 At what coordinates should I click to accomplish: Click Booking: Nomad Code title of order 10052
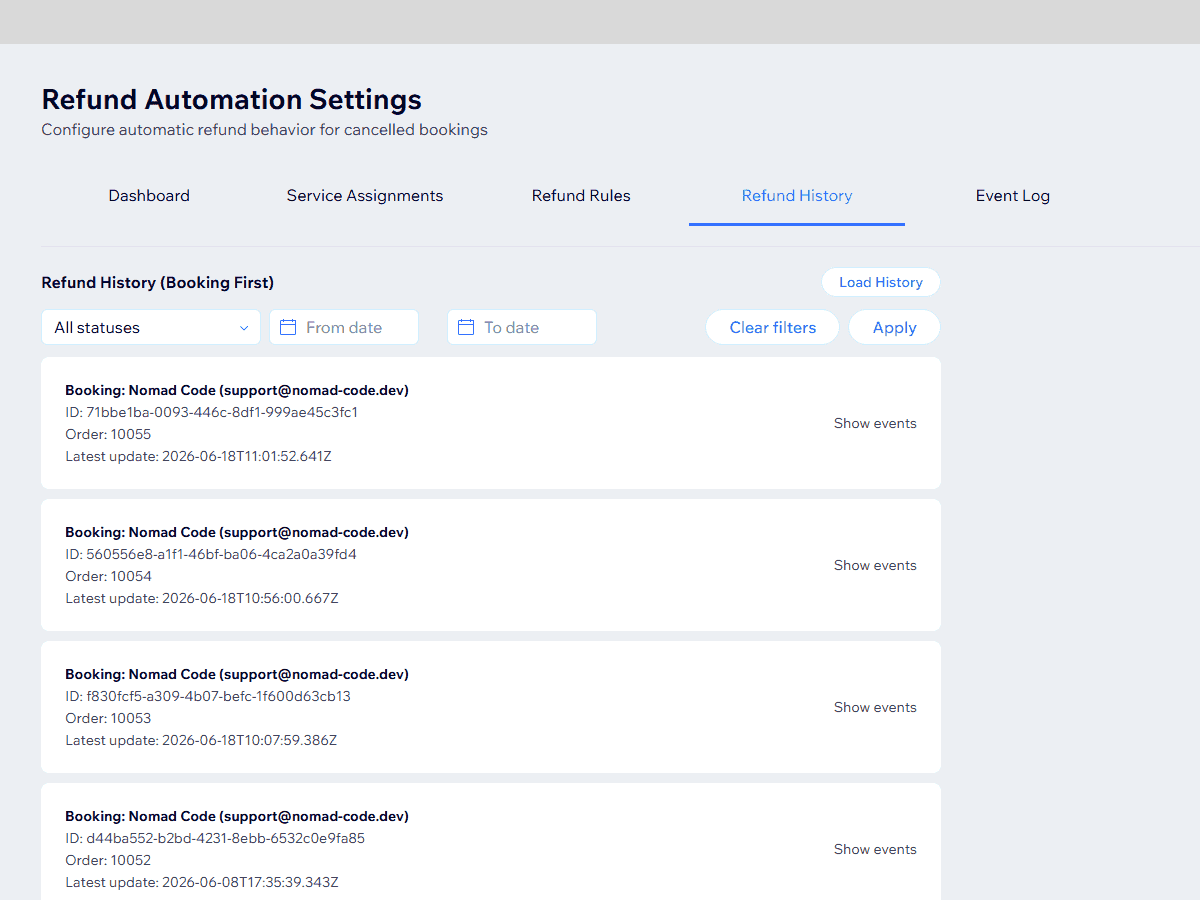click(237, 816)
